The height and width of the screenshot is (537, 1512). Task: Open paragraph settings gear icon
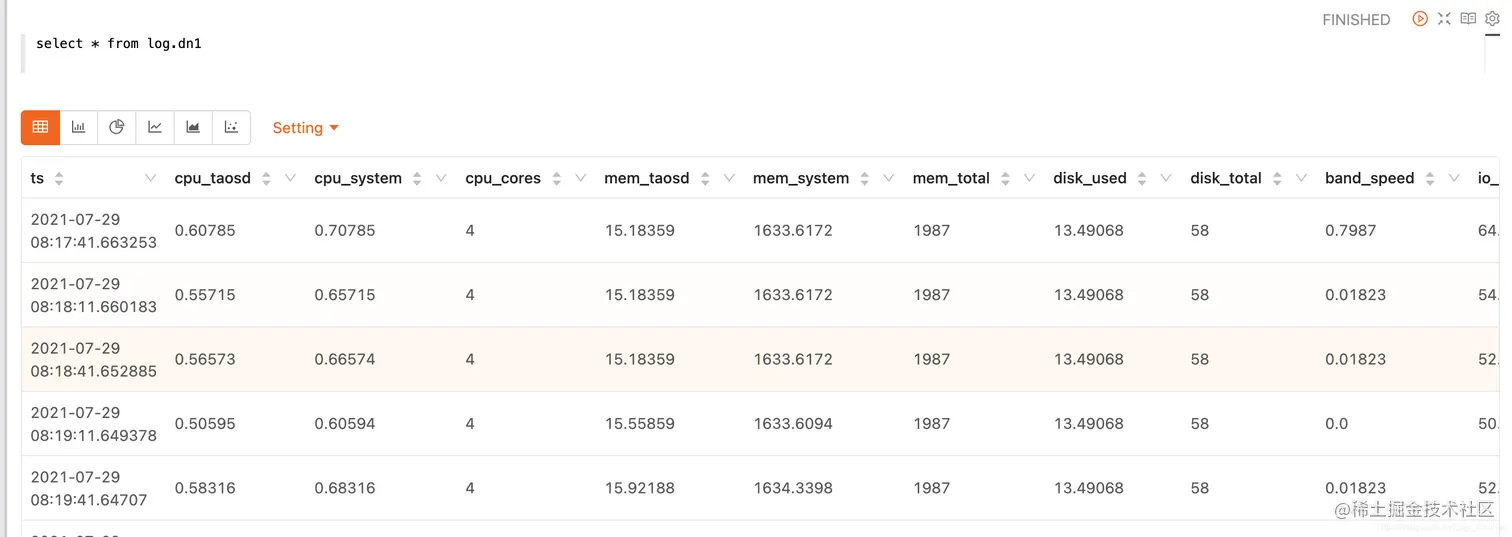1492,19
